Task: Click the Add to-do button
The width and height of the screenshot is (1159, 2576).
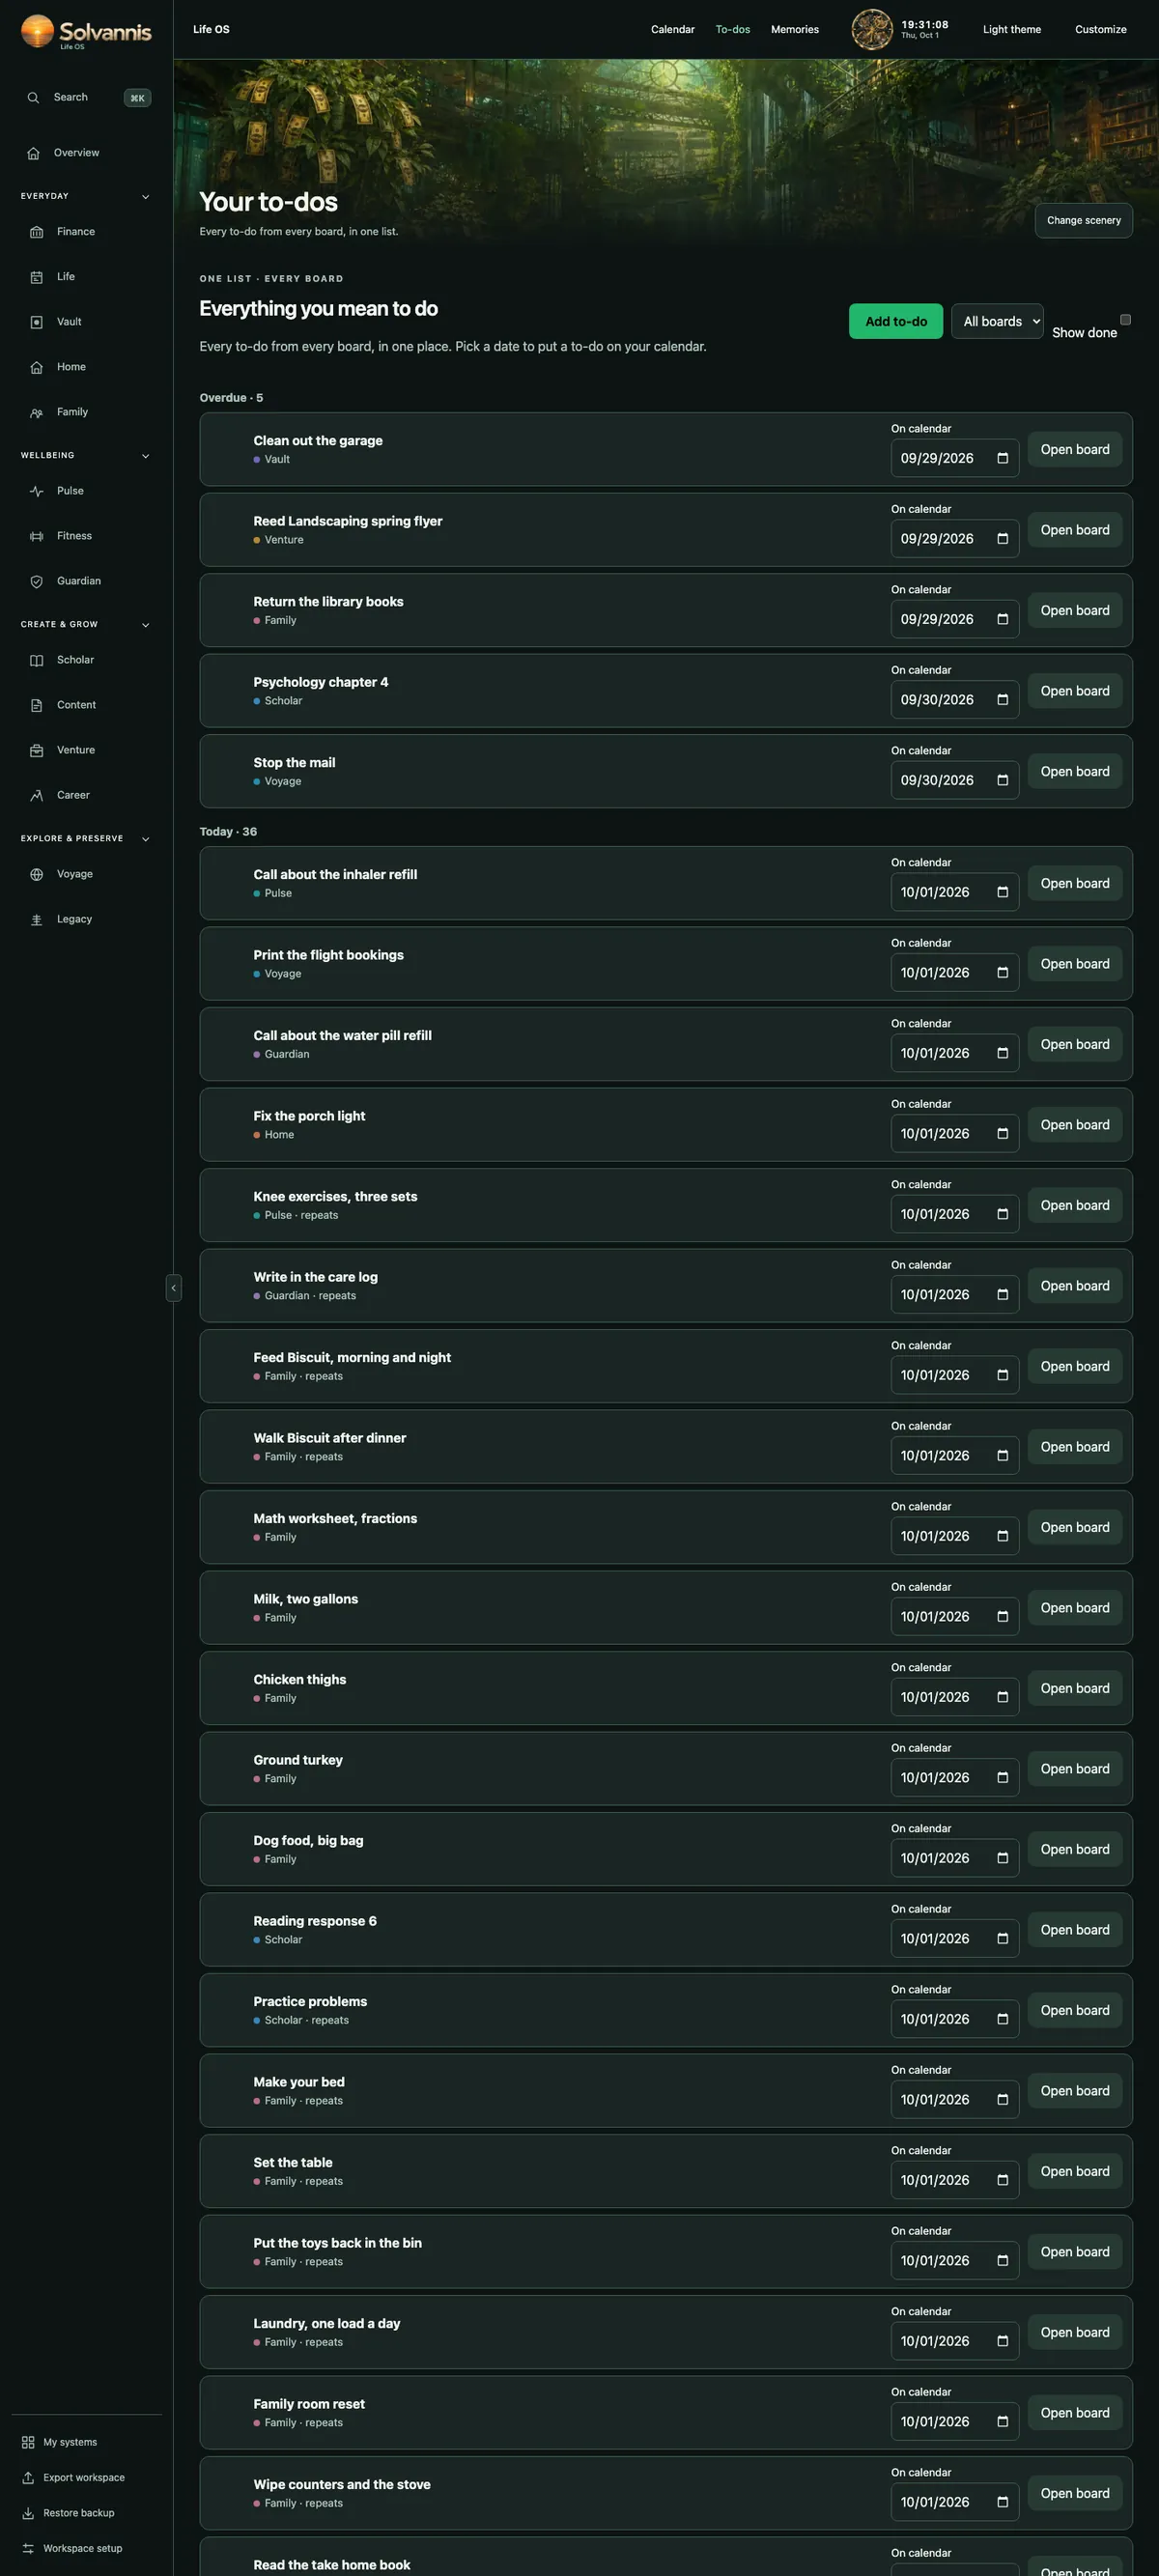Action: [x=895, y=321]
